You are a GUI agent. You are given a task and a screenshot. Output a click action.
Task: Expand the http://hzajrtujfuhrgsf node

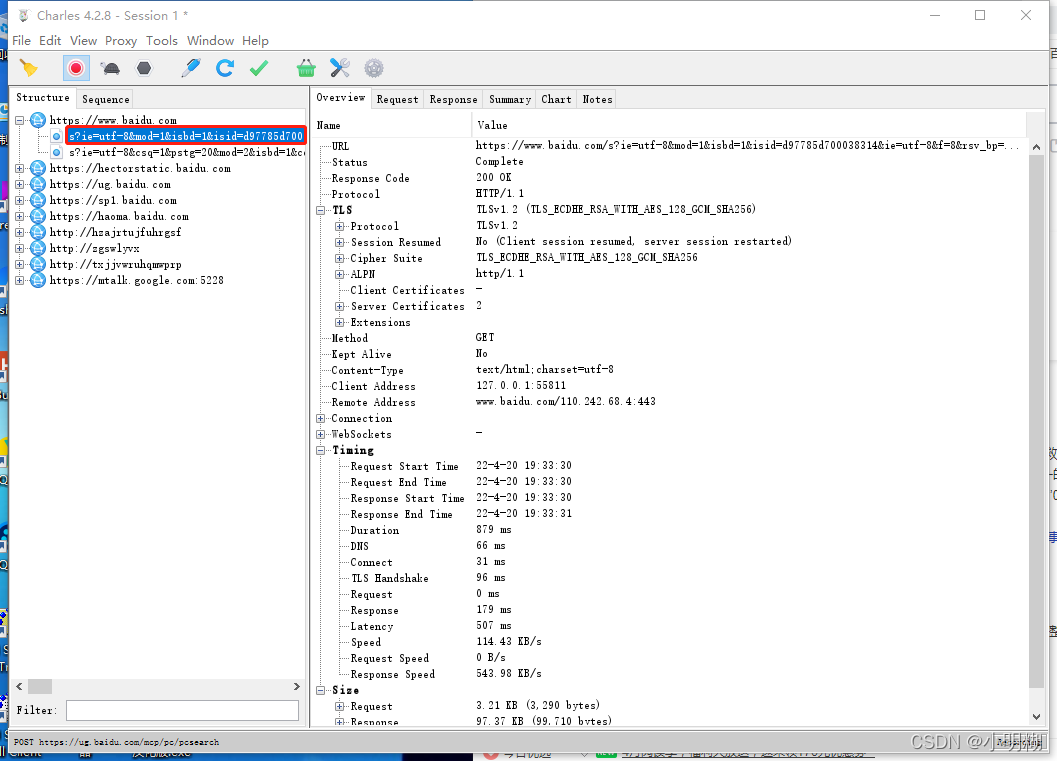pos(20,233)
